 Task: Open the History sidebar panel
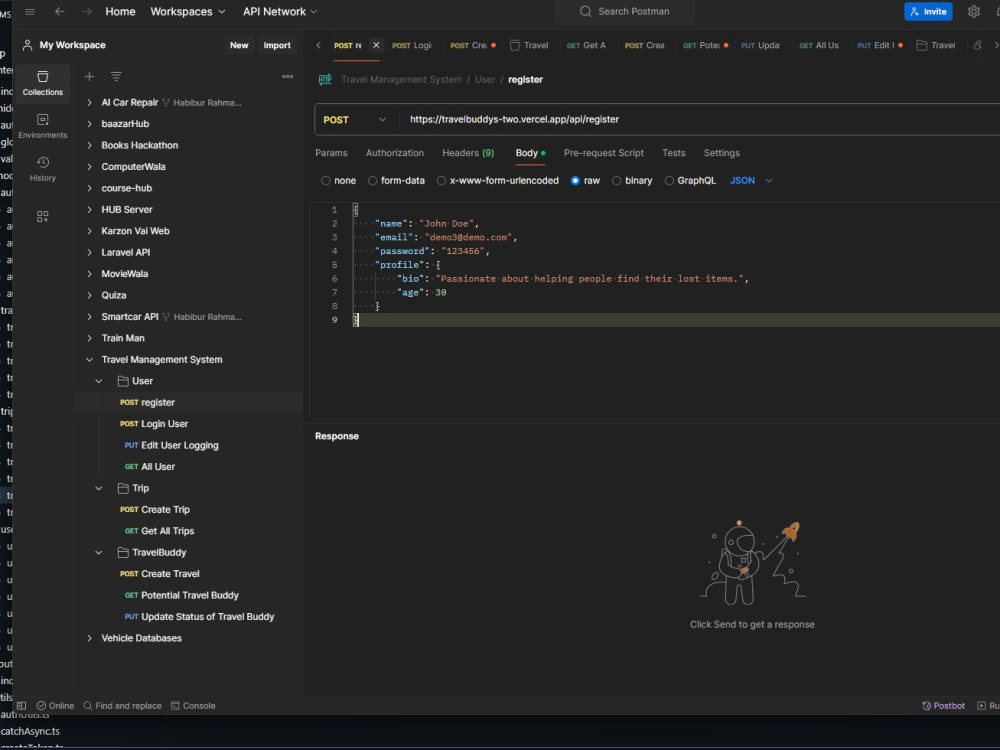pos(43,169)
